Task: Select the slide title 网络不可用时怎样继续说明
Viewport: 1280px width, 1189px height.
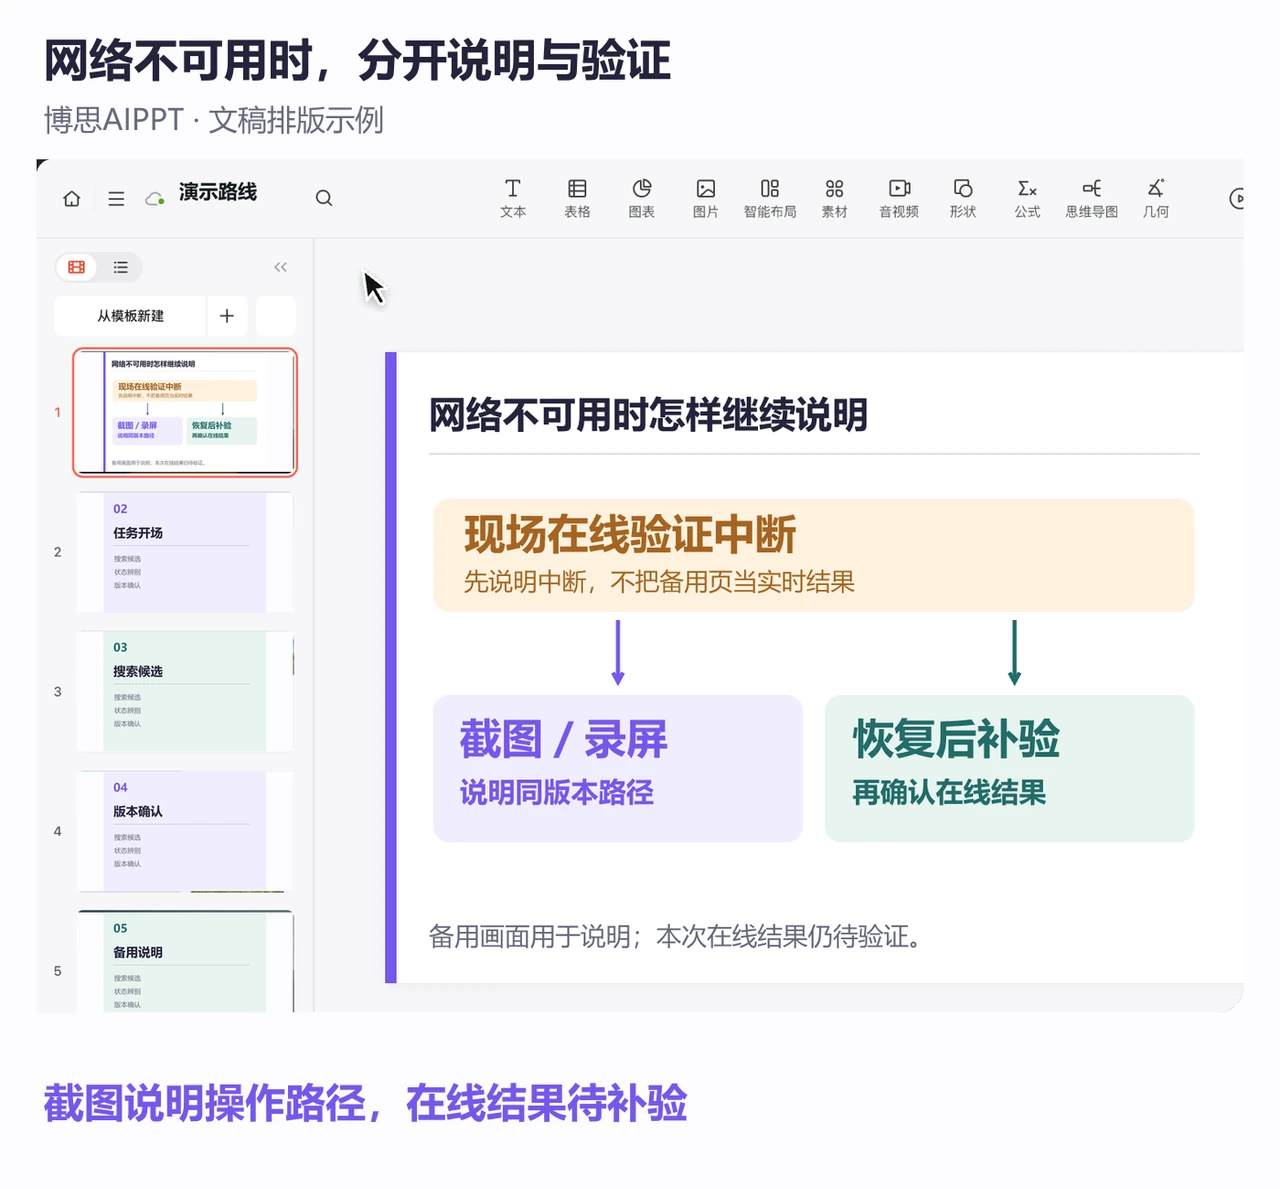Action: [648, 414]
